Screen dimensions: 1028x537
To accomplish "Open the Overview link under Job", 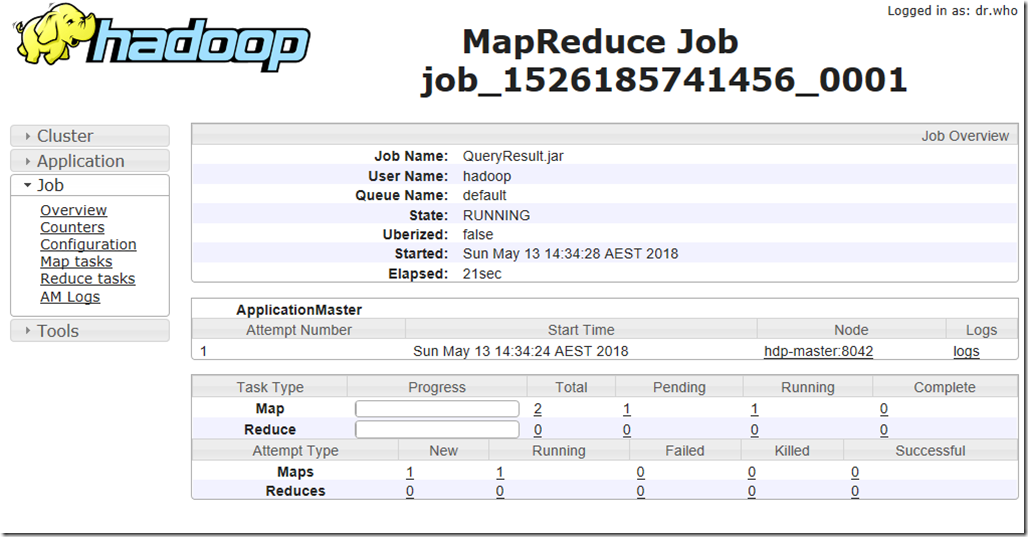I will coord(73,210).
